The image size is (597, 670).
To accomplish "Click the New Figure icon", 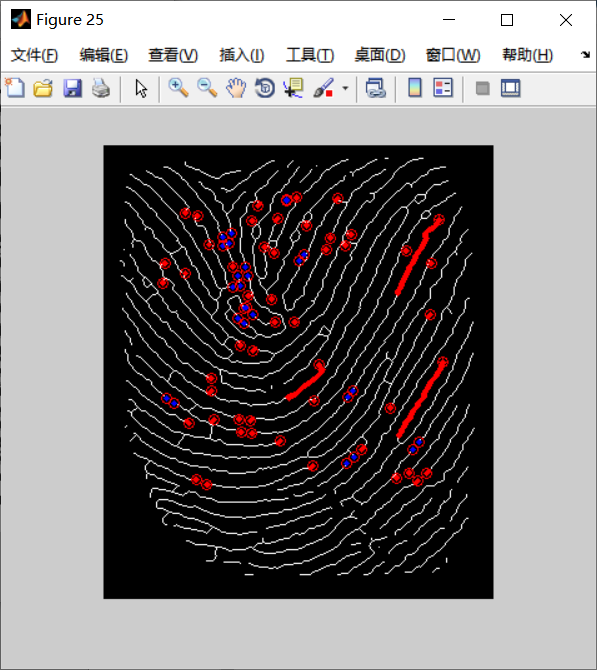I will point(15,88).
